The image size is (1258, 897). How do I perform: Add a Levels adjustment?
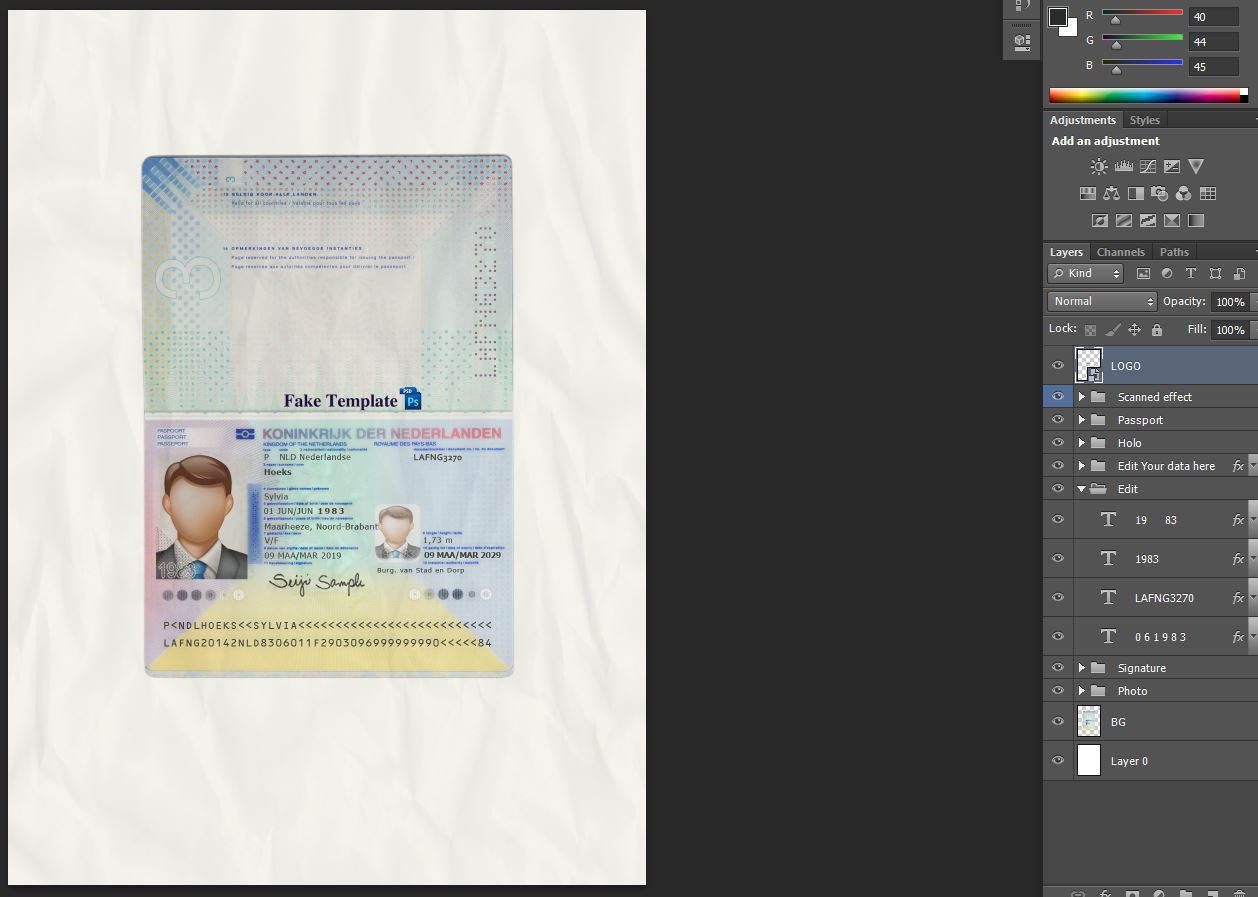point(1124,166)
